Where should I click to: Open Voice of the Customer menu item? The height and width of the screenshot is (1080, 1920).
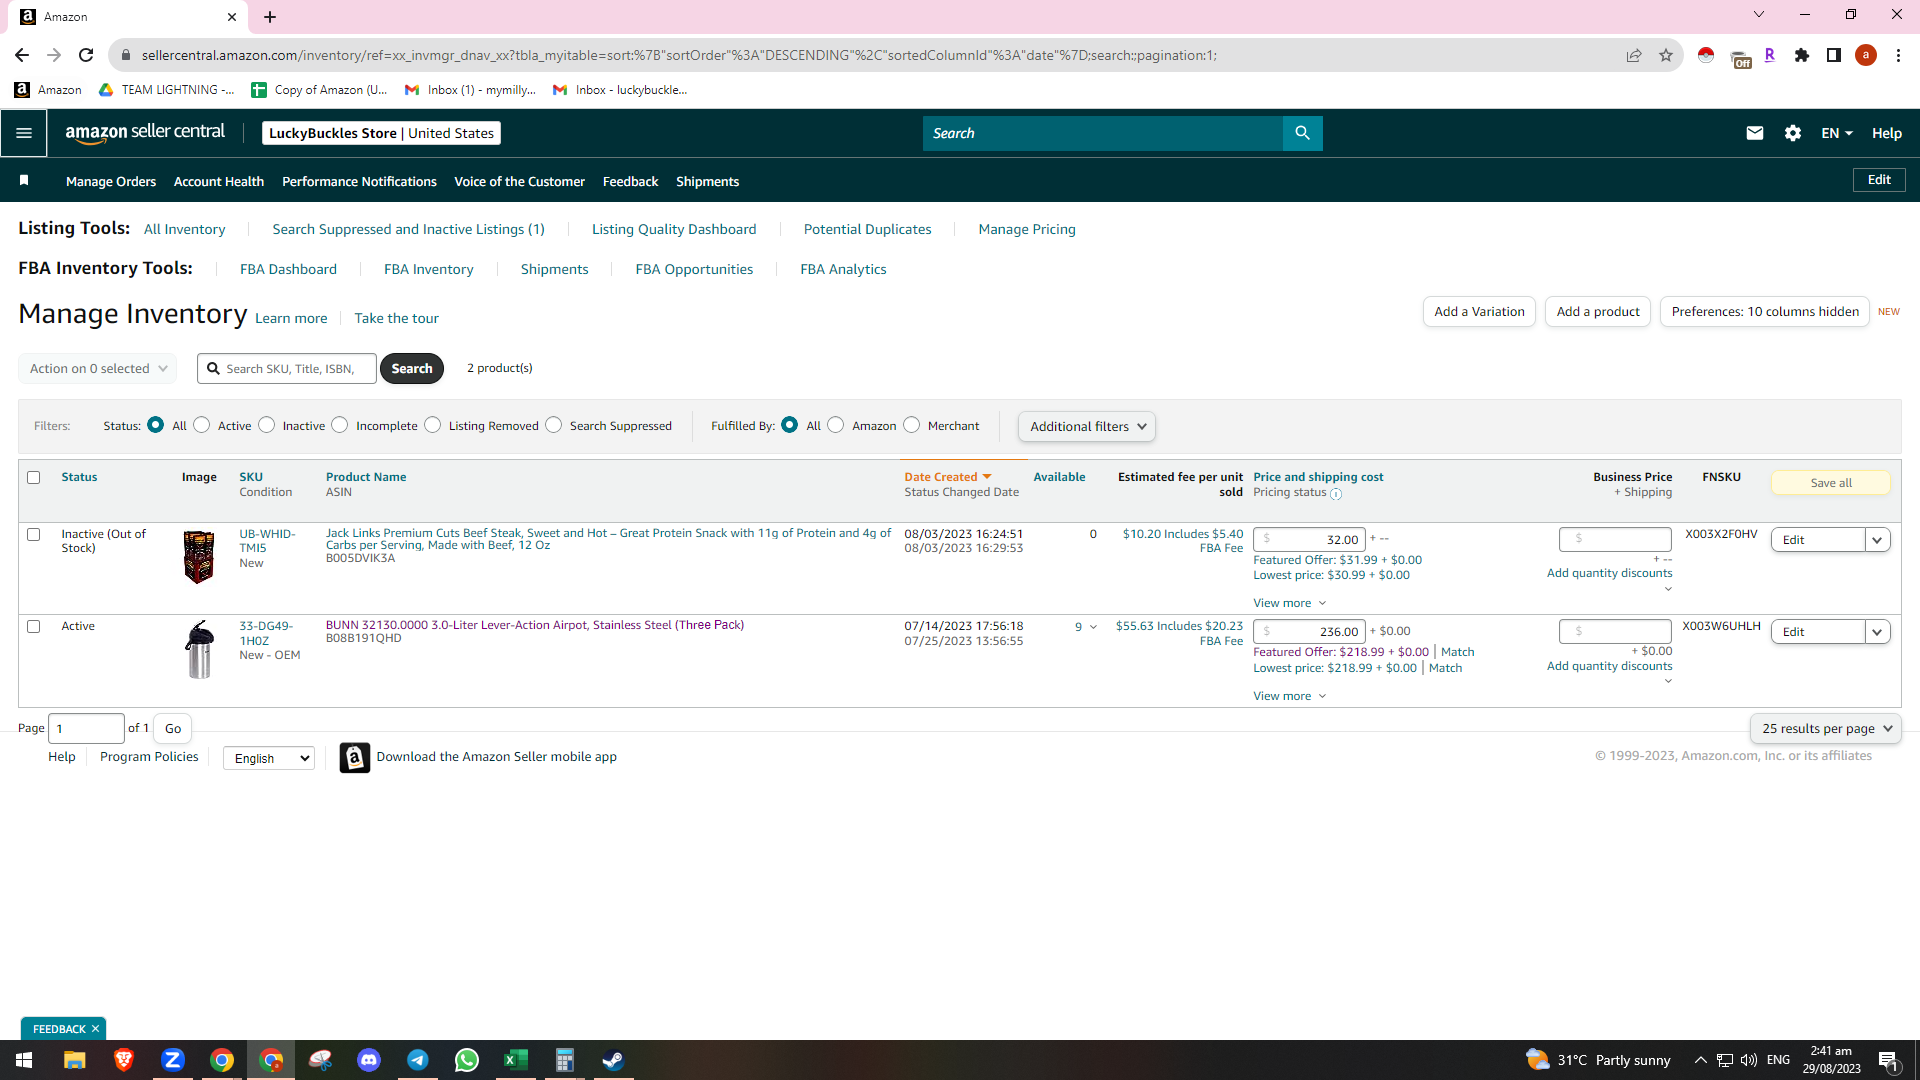pyautogui.click(x=519, y=181)
